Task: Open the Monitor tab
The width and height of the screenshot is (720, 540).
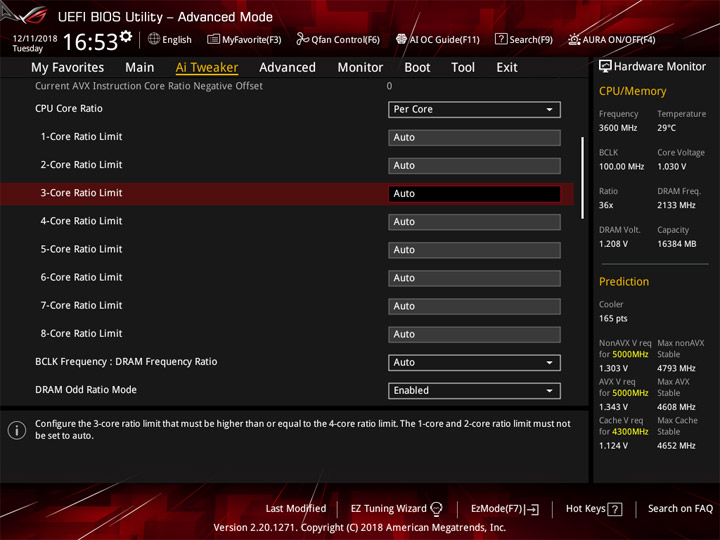Action: coord(360,68)
